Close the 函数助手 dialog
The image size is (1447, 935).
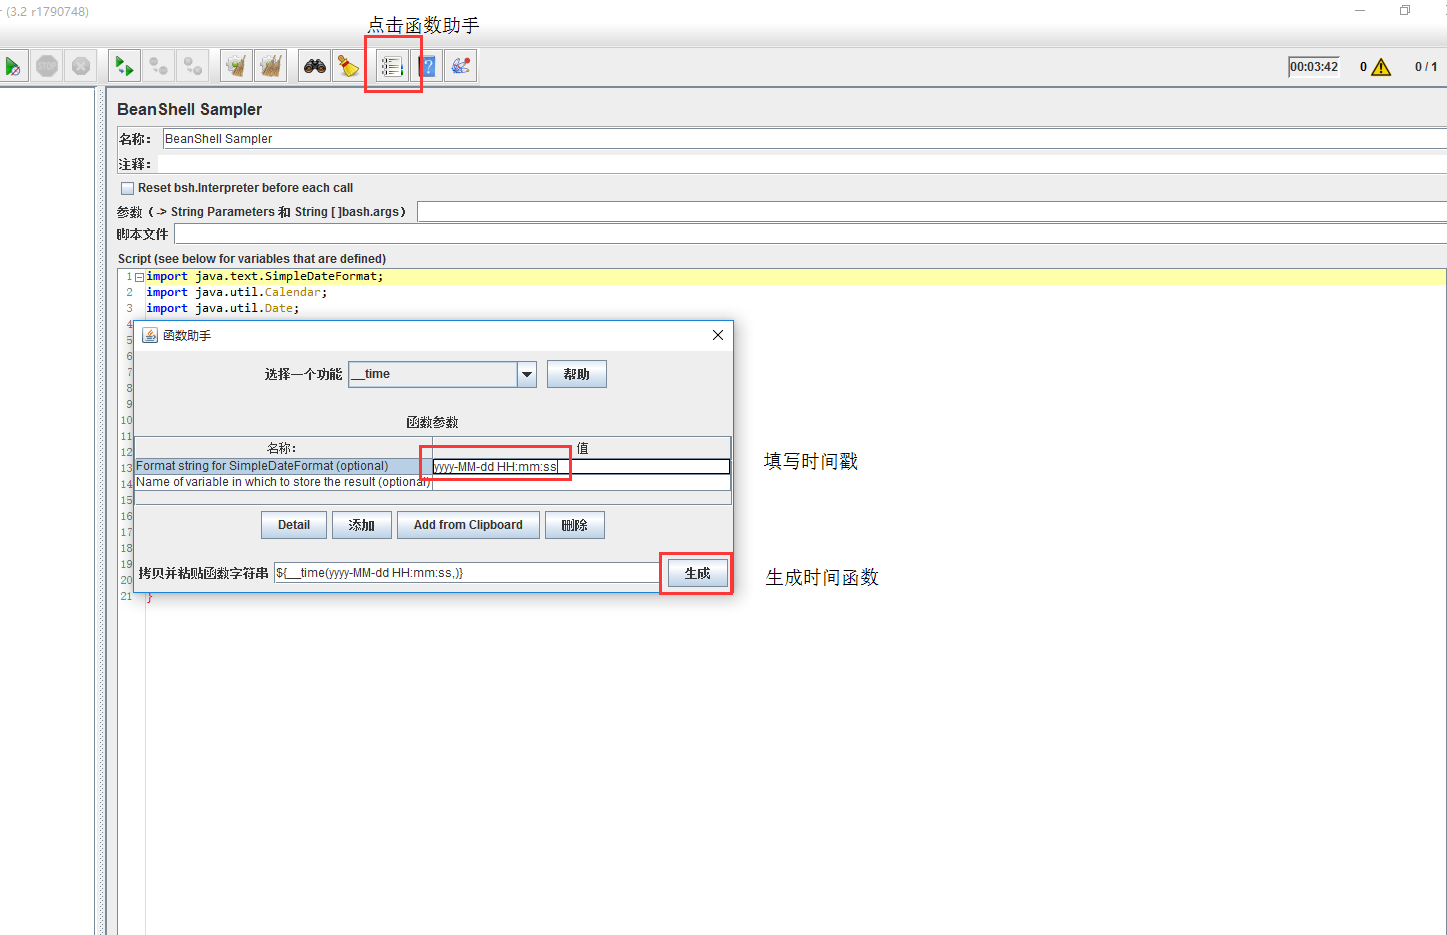point(717,335)
